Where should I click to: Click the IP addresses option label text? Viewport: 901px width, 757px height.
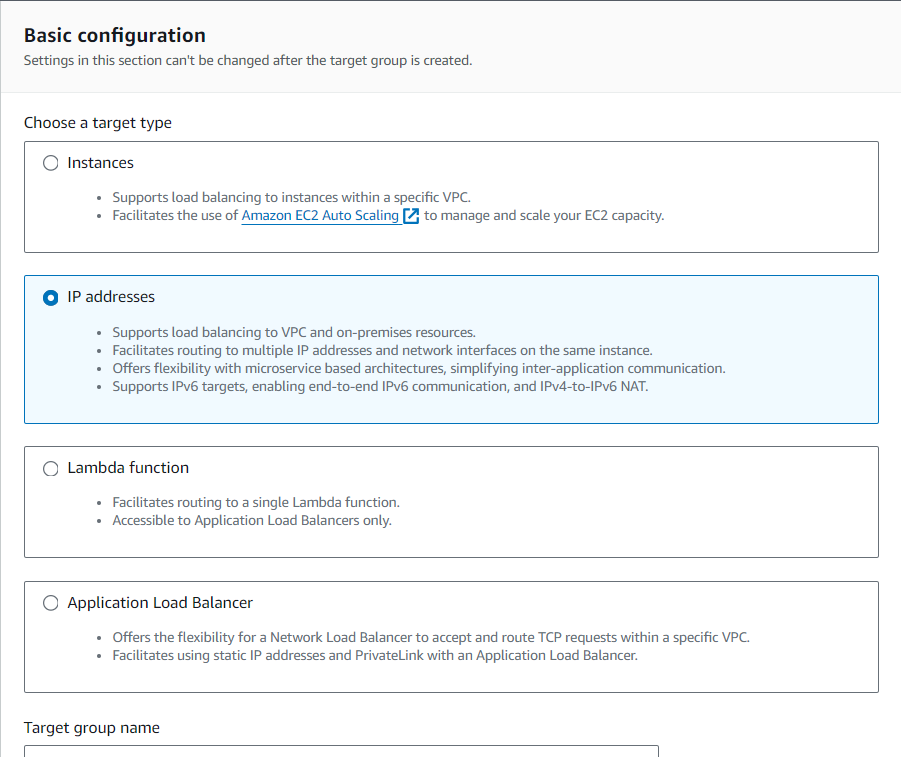(111, 297)
